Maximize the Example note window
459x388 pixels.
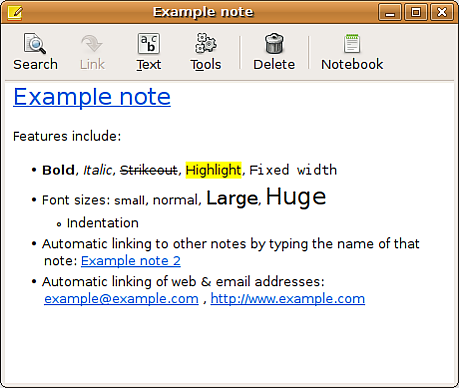tap(416, 13)
